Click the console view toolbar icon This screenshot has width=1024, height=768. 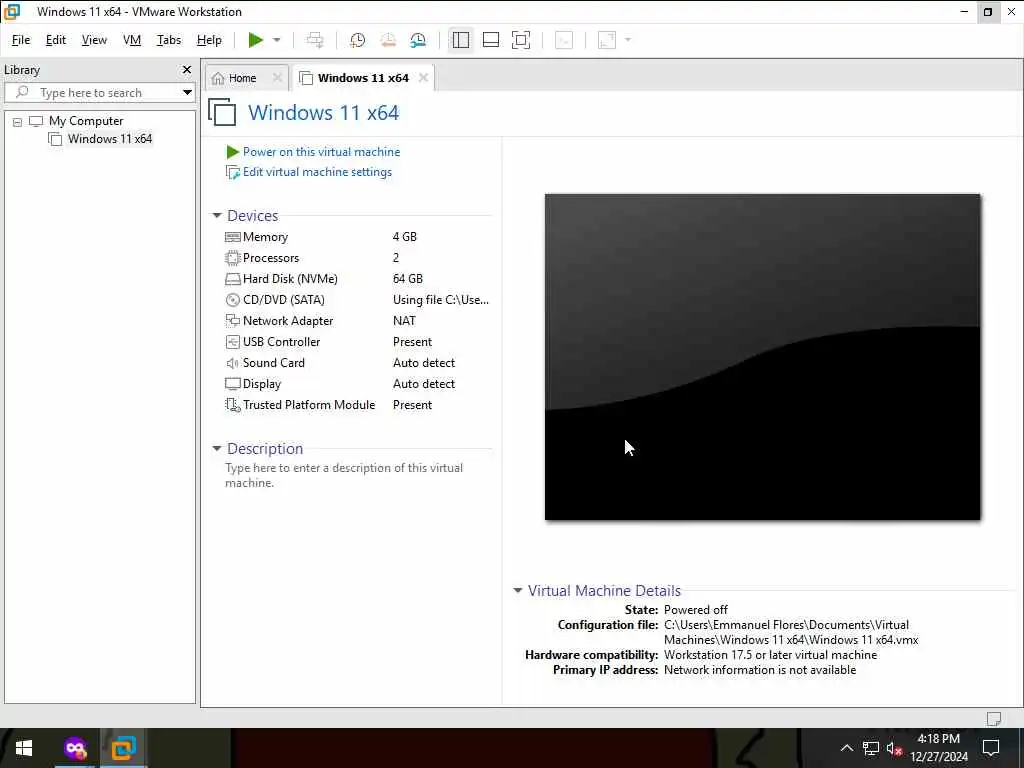[564, 40]
